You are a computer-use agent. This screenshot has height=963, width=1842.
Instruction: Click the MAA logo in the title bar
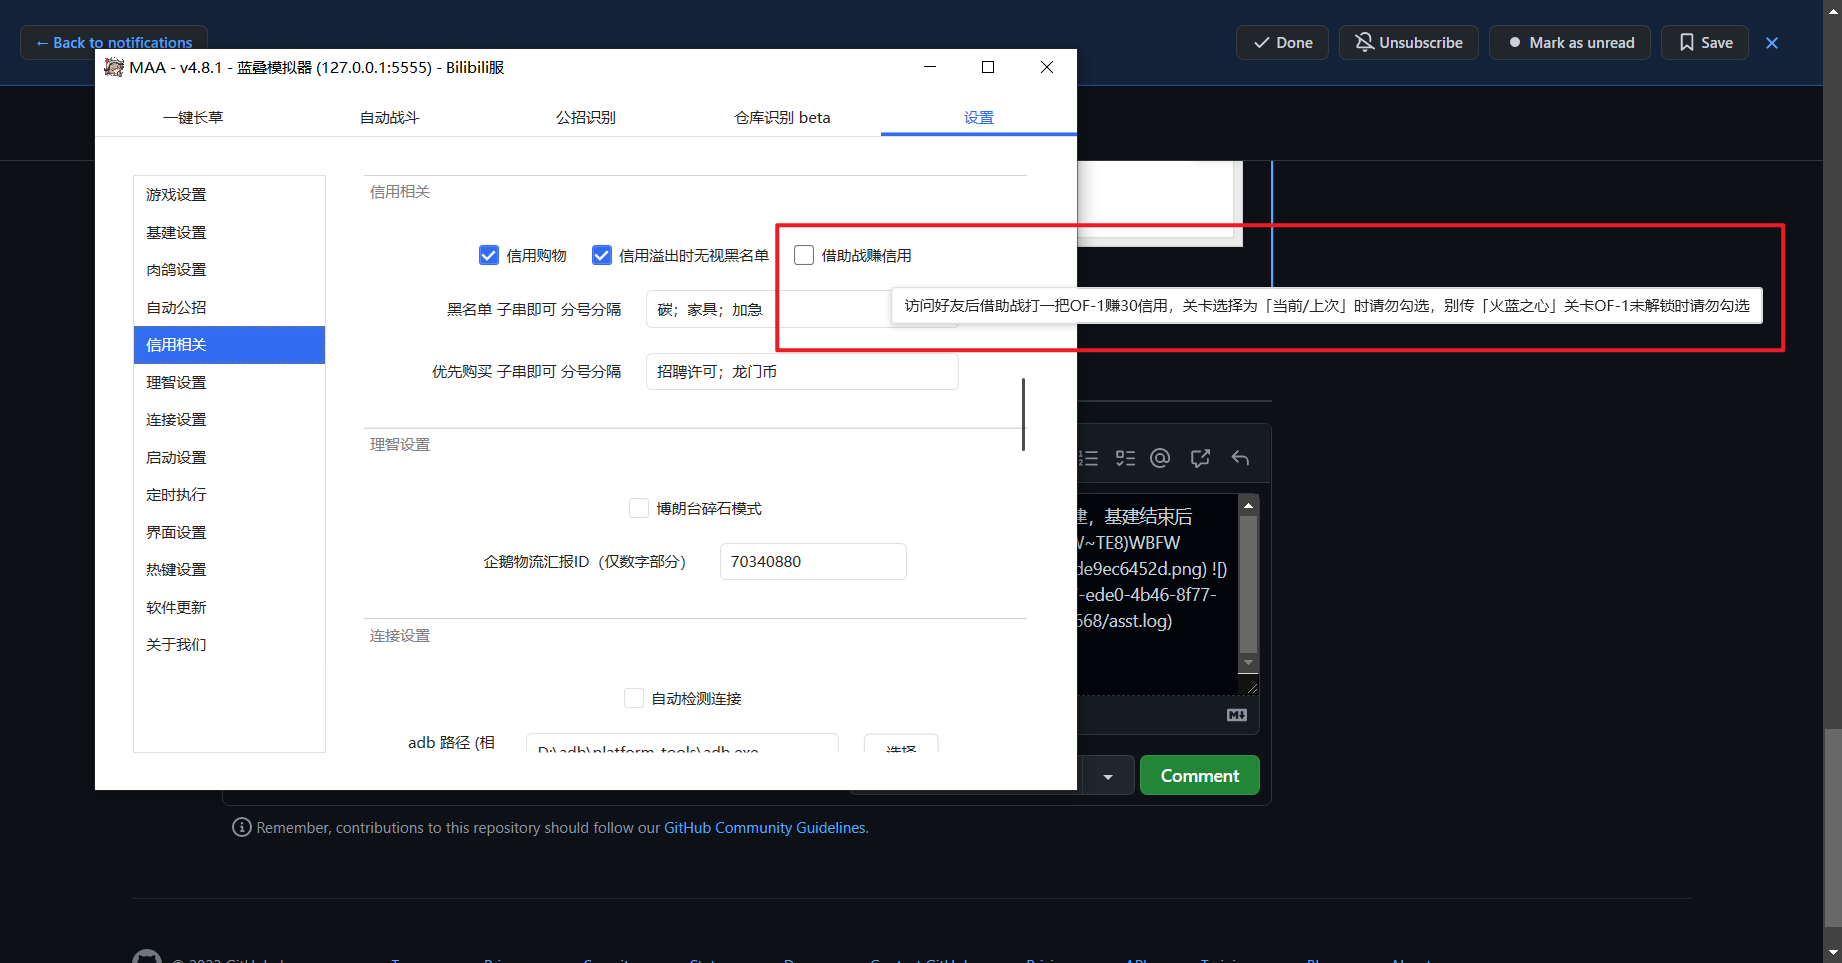(x=113, y=67)
